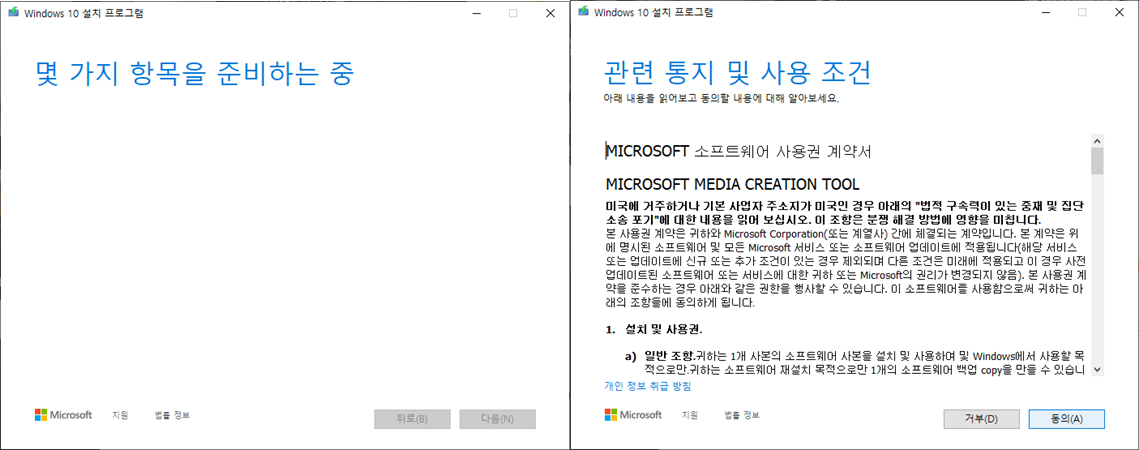The height and width of the screenshot is (450, 1139).
Task: Click the setup app icon in the license window title bar
Action: click(583, 12)
